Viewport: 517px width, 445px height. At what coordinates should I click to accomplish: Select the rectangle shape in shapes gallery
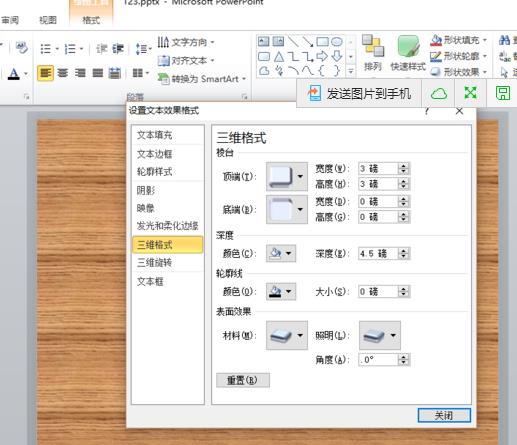tap(322, 42)
